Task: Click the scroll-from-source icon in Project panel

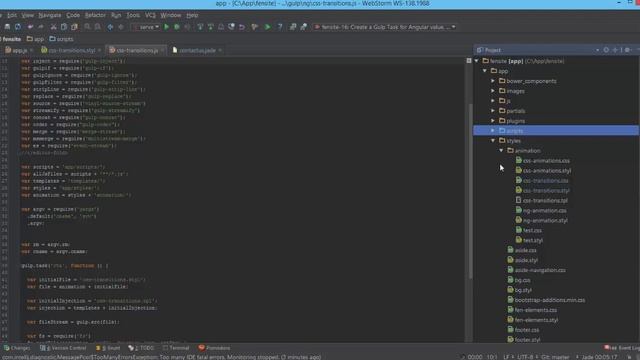Action: pos(606,50)
